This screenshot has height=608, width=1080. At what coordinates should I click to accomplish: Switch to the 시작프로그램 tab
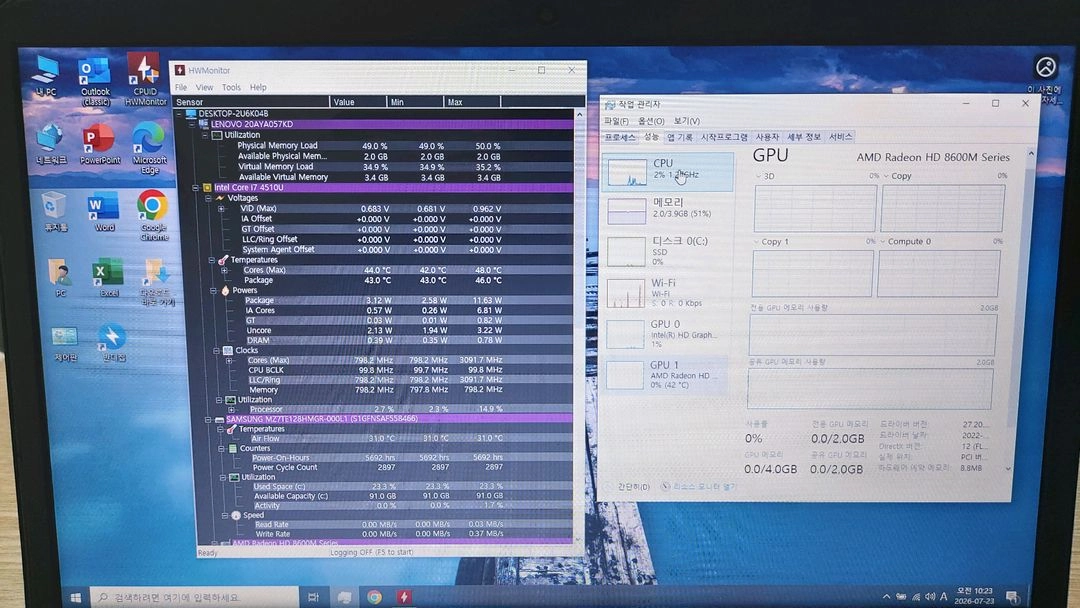[x=724, y=137]
